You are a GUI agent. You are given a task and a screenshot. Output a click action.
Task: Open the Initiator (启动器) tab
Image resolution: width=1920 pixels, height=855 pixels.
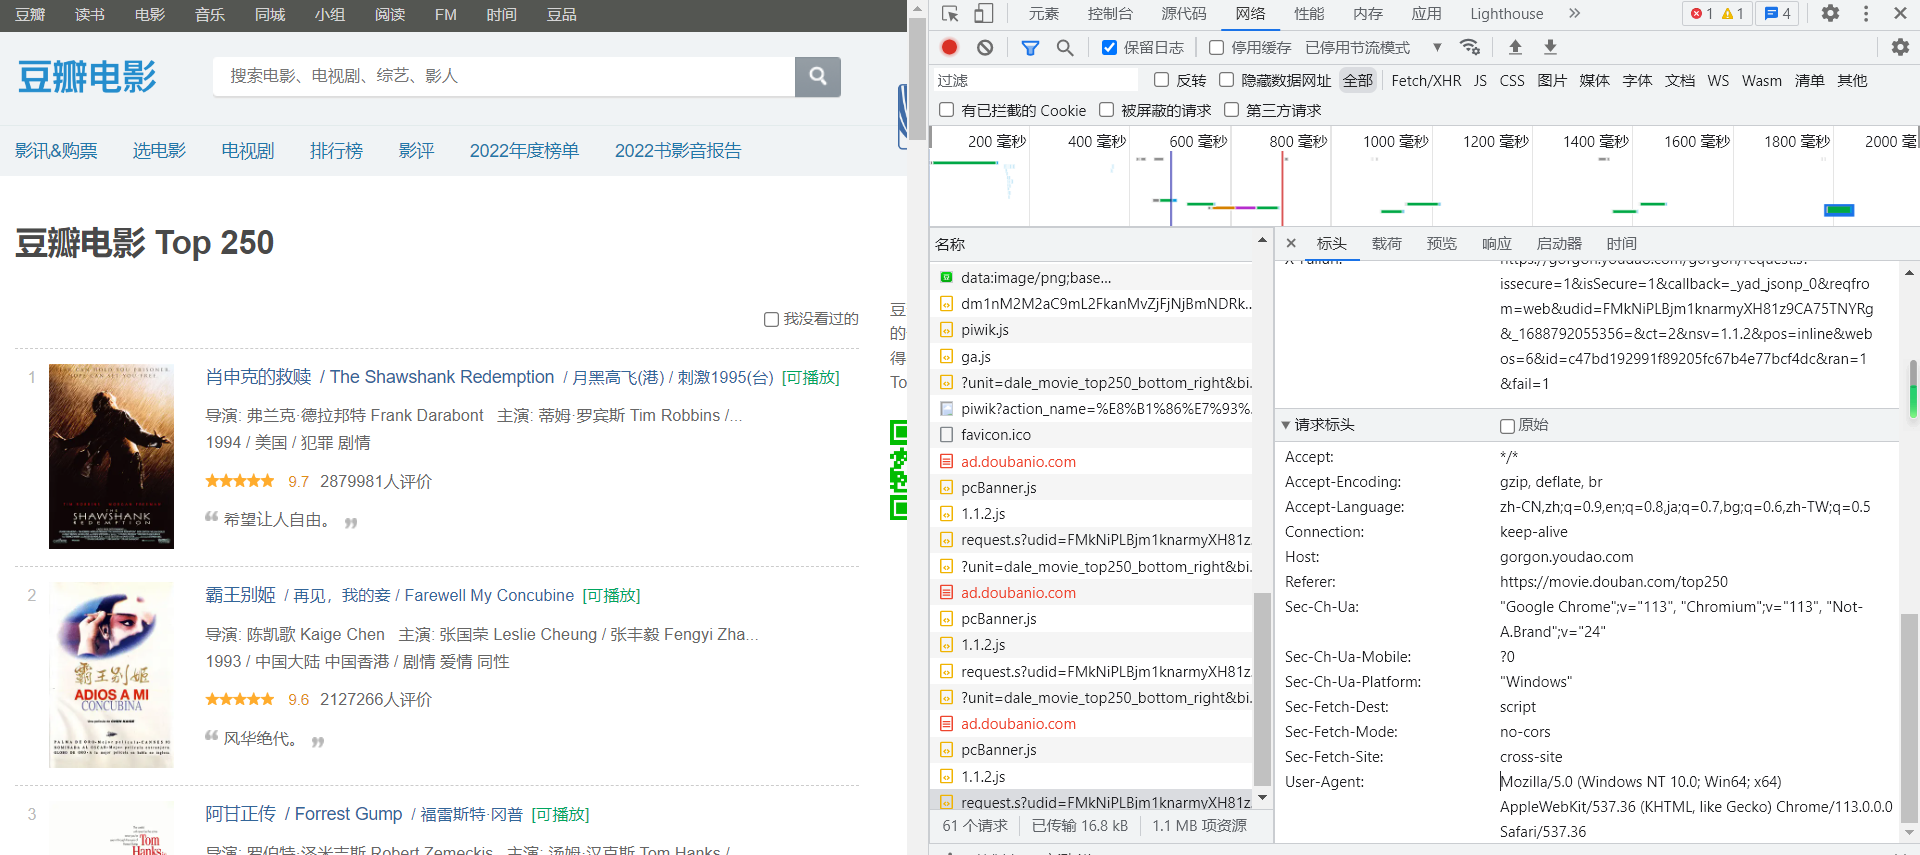1558,243
